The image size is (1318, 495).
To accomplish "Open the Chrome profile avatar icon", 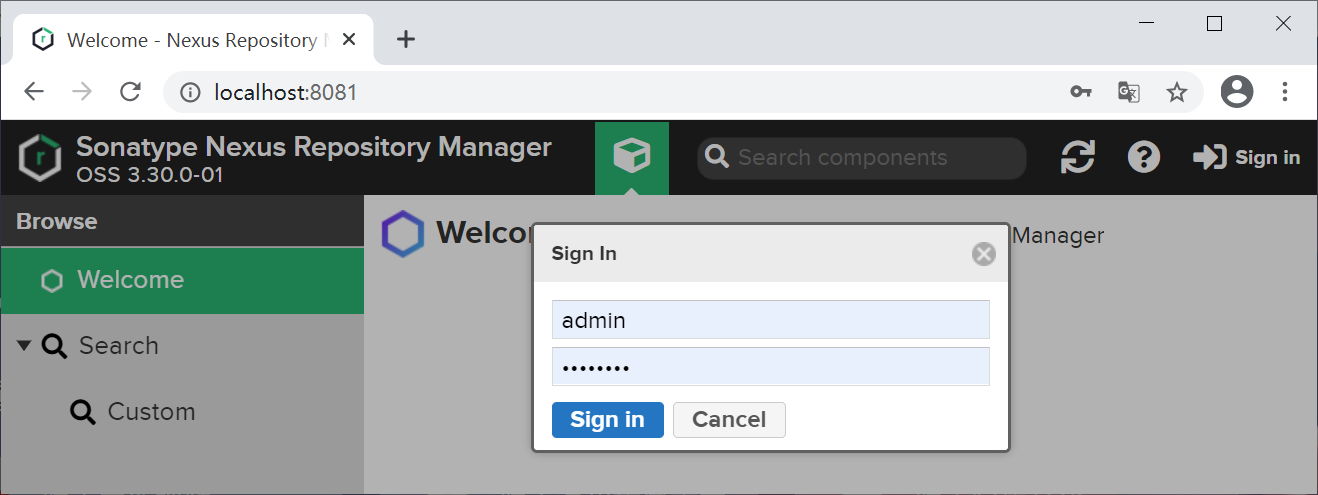I will pyautogui.click(x=1237, y=92).
